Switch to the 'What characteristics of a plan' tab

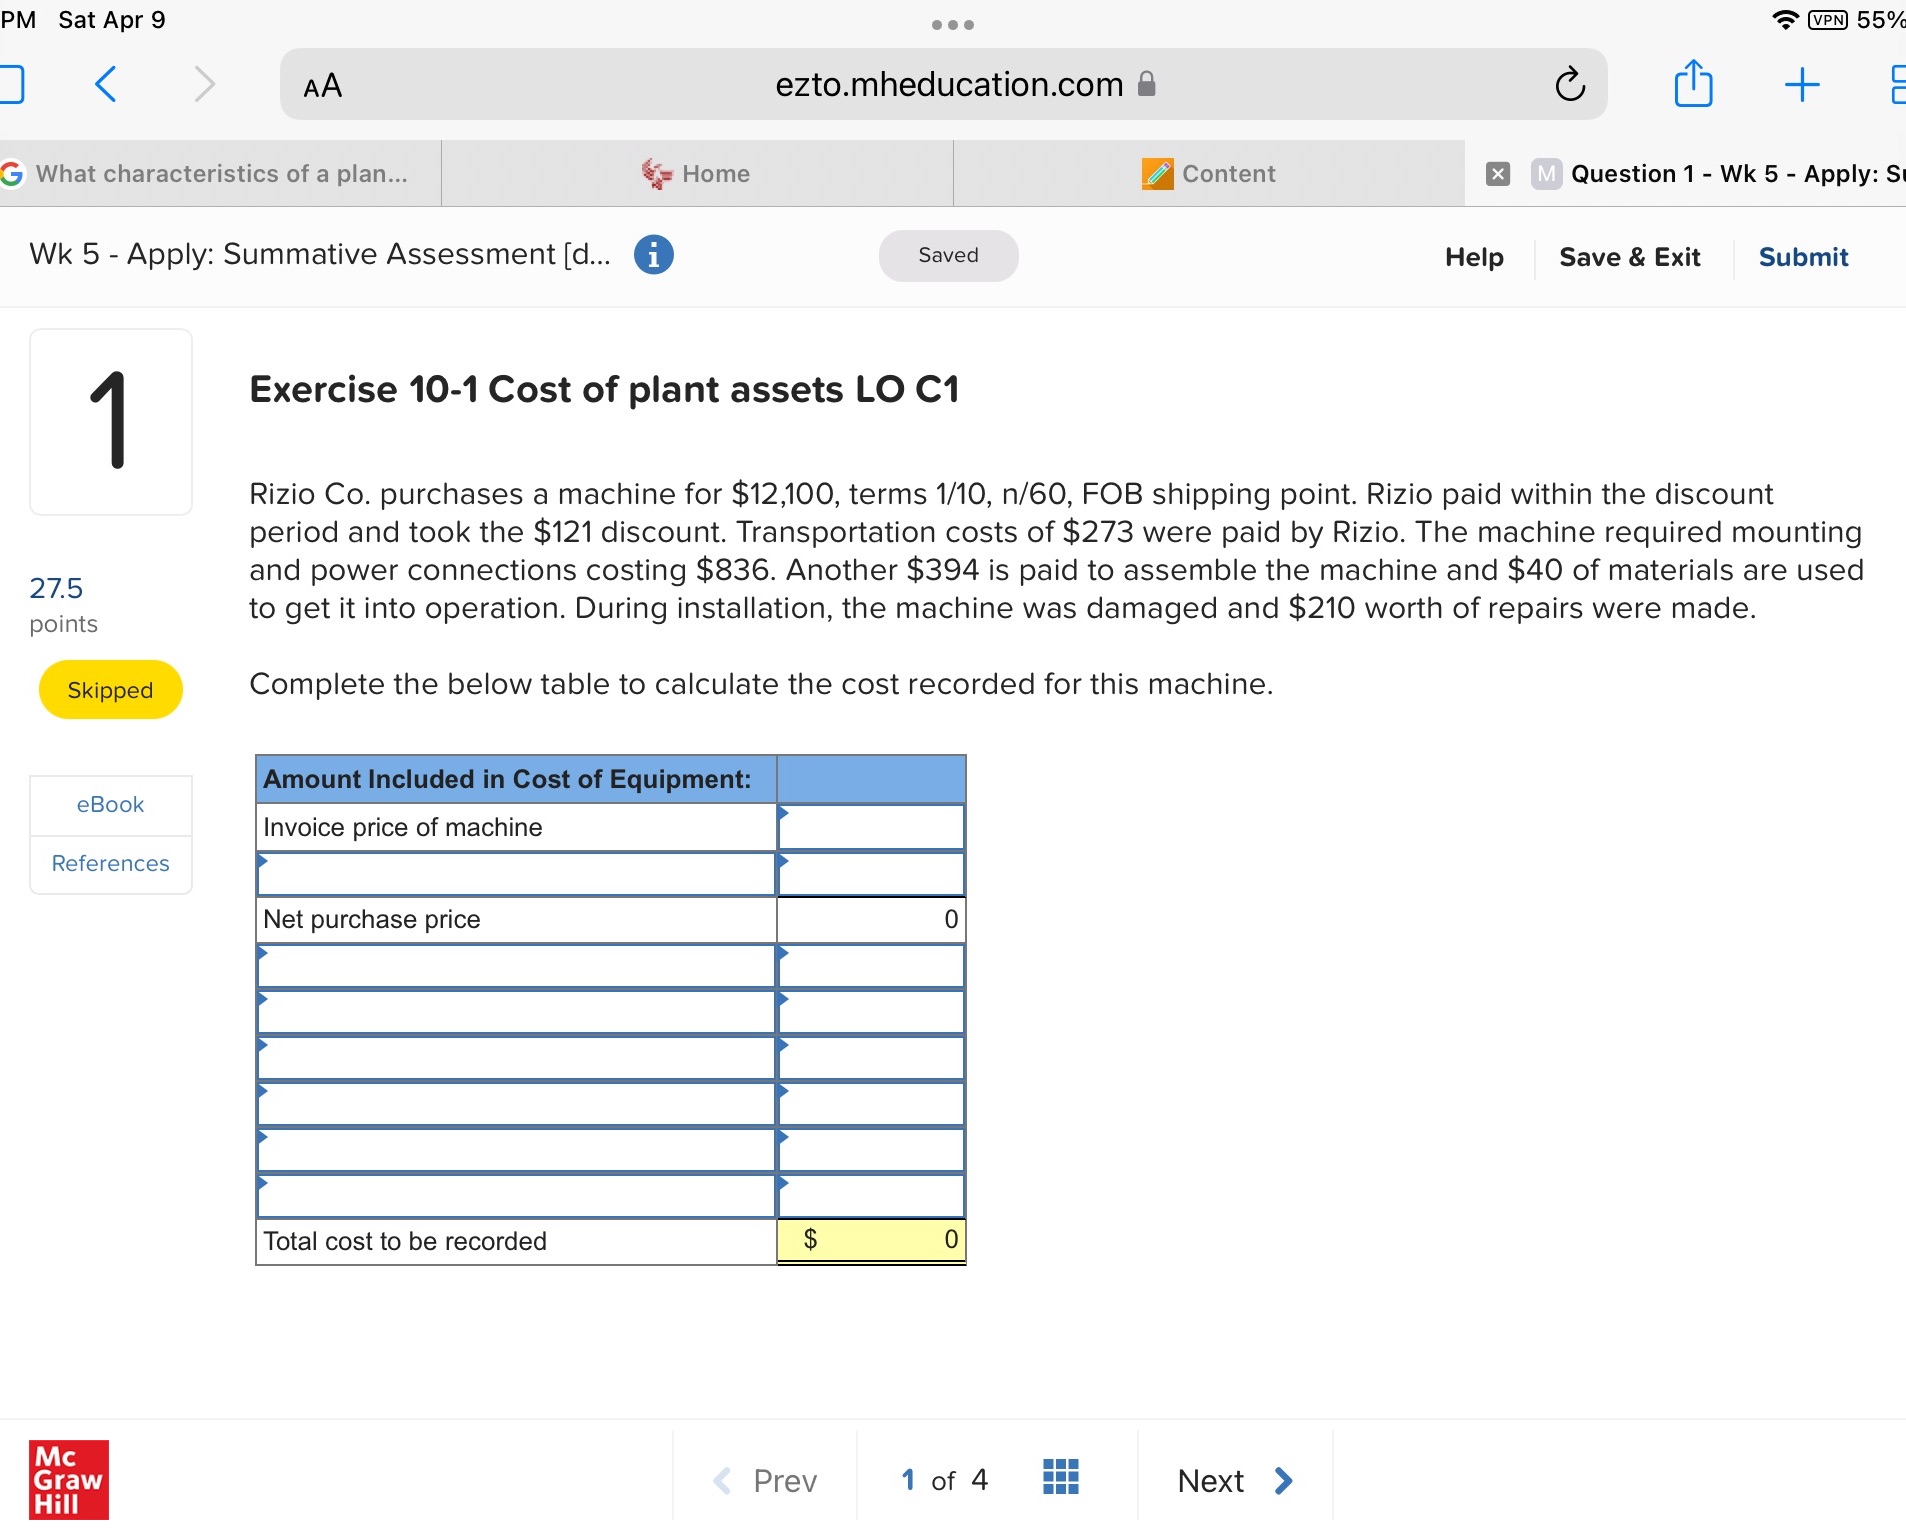click(x=220, y=174)
